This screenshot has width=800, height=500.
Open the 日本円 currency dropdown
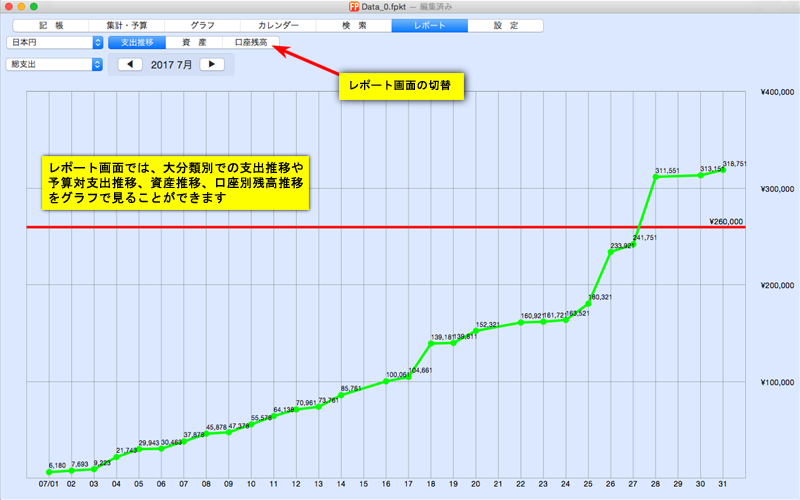pyautogui.click(x=54, y=43)
